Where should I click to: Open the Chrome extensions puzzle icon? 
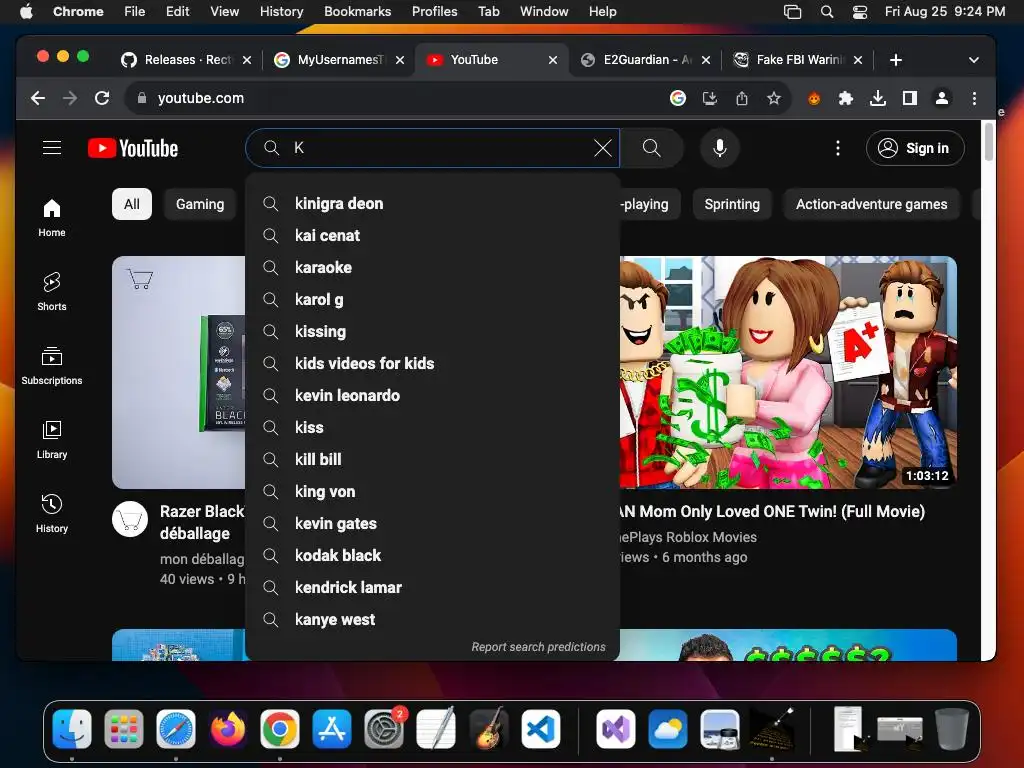point(846,99)
